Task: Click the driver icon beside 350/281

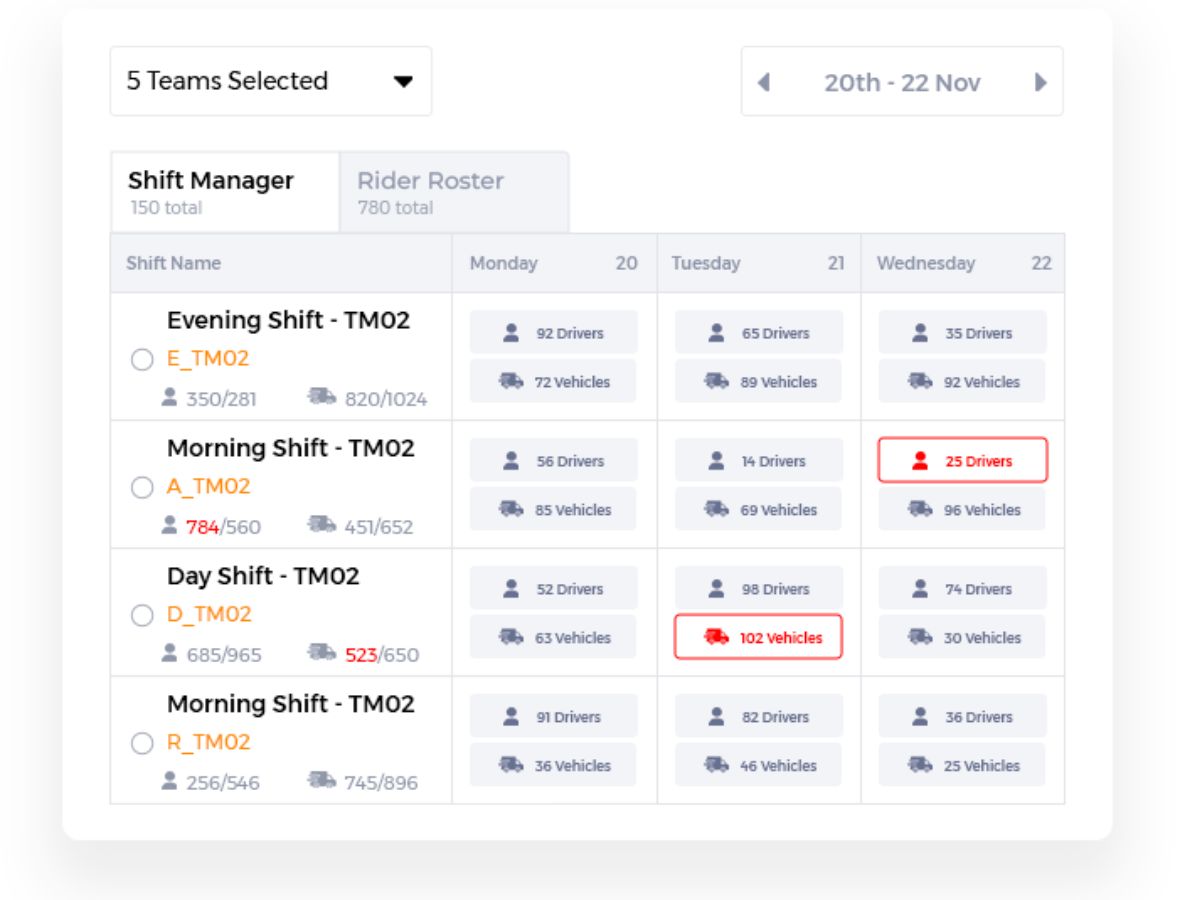Action: [x=170, y=398]
